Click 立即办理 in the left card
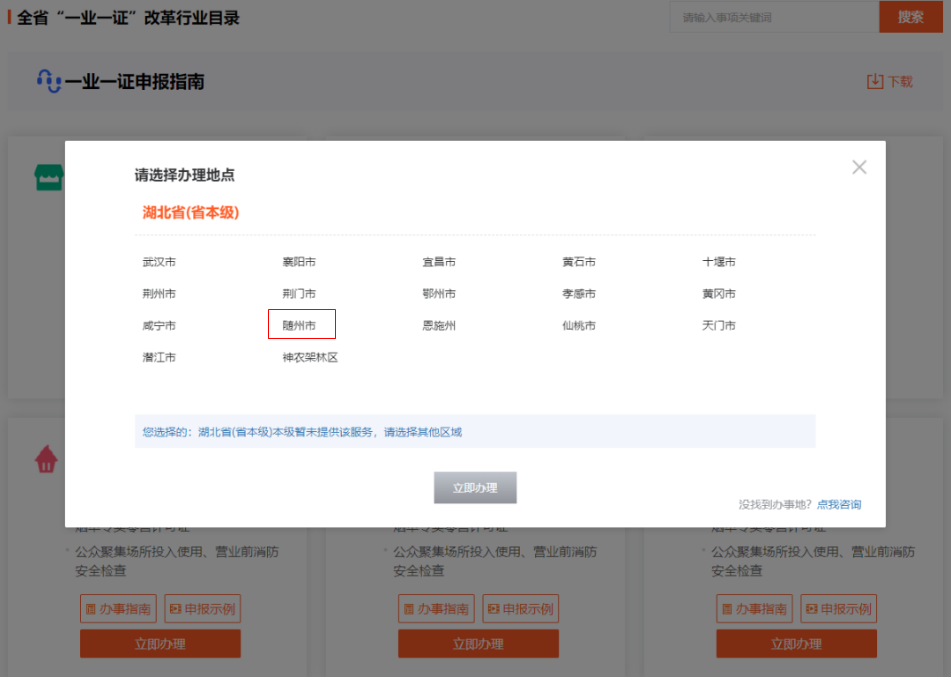 tap(160, 644)
